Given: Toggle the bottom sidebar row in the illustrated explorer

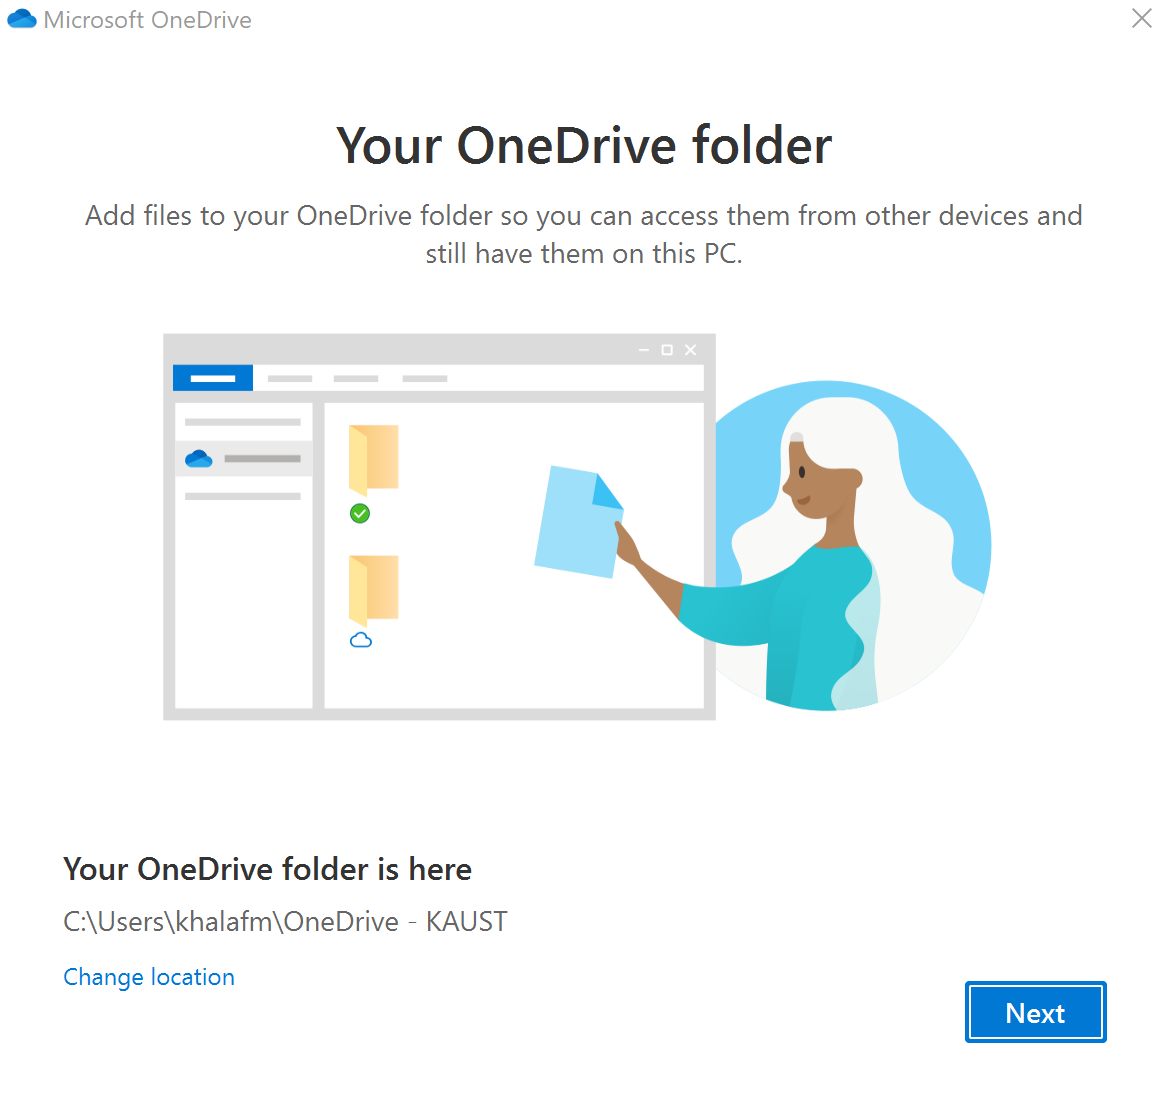Looking at the screenshot, I should [244, 494].
